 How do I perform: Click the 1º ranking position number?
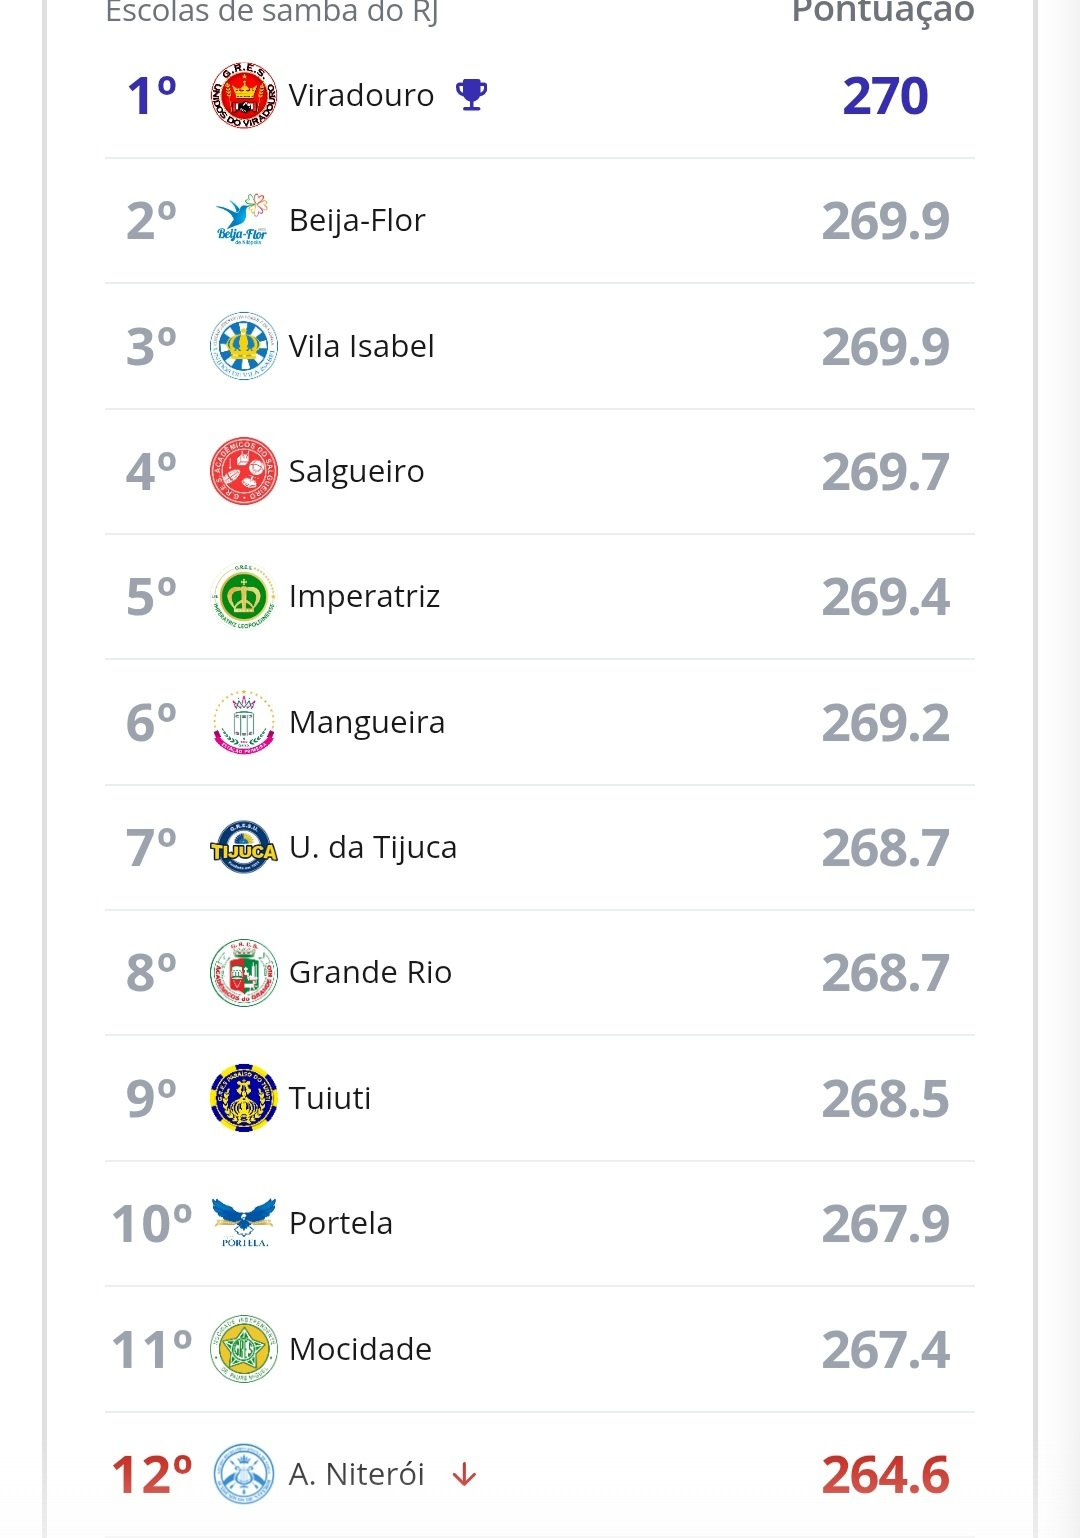pyautogui.click(x=151, y=96)
